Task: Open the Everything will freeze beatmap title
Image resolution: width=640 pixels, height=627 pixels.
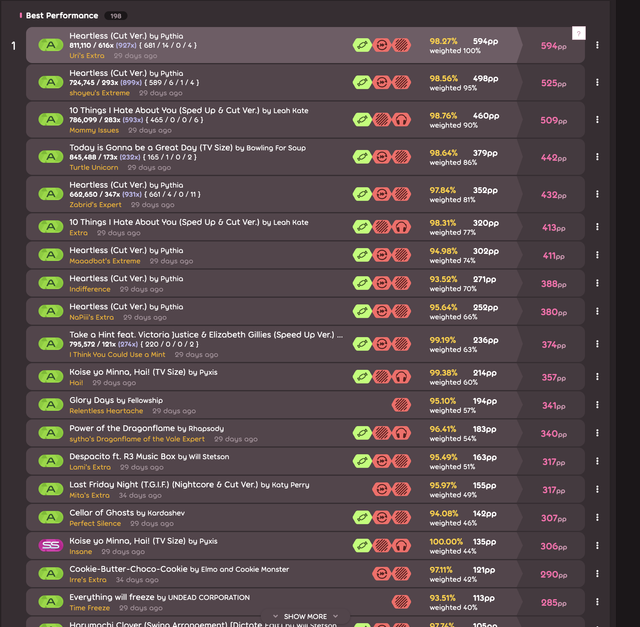Action: 160,597
